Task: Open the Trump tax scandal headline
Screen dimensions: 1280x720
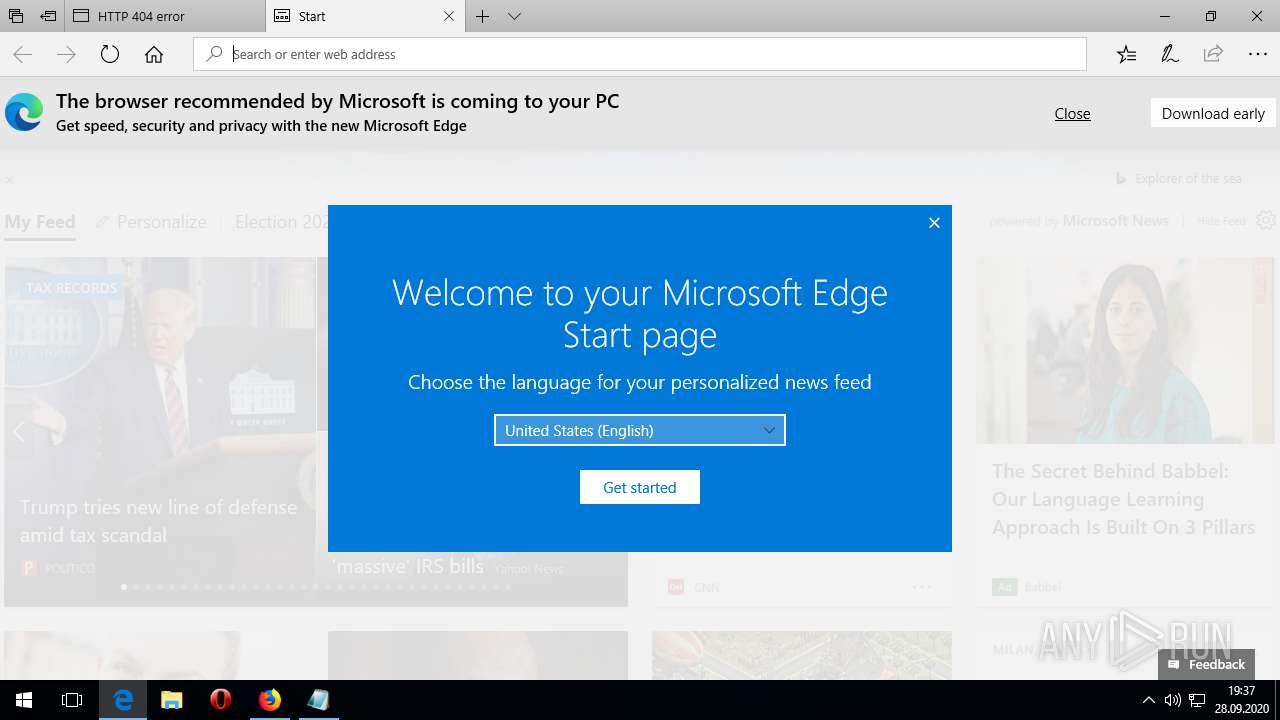Action: point(158,521)
